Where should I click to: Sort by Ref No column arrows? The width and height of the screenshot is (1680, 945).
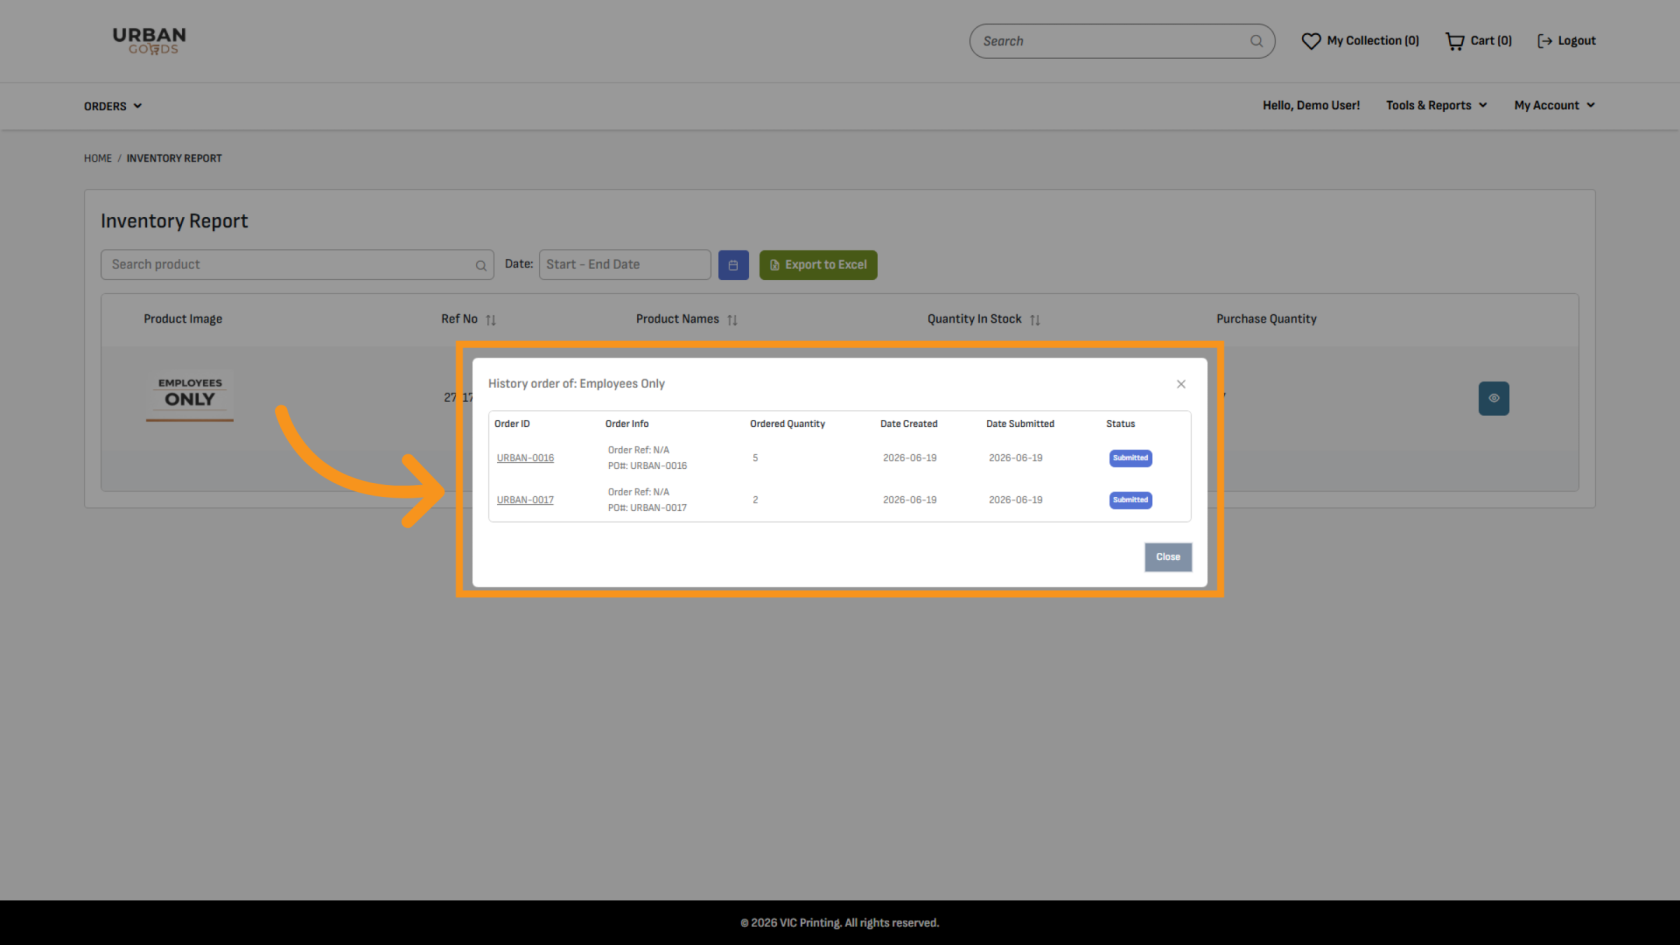(491, 320)
